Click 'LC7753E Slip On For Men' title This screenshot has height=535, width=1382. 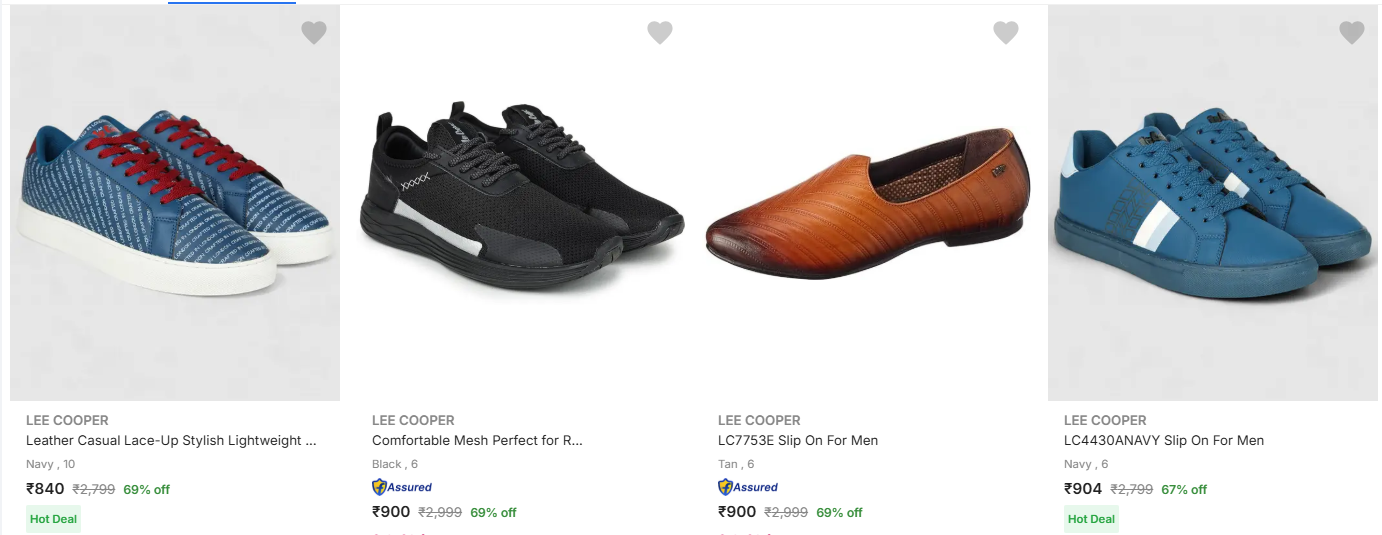coord(798,440)
